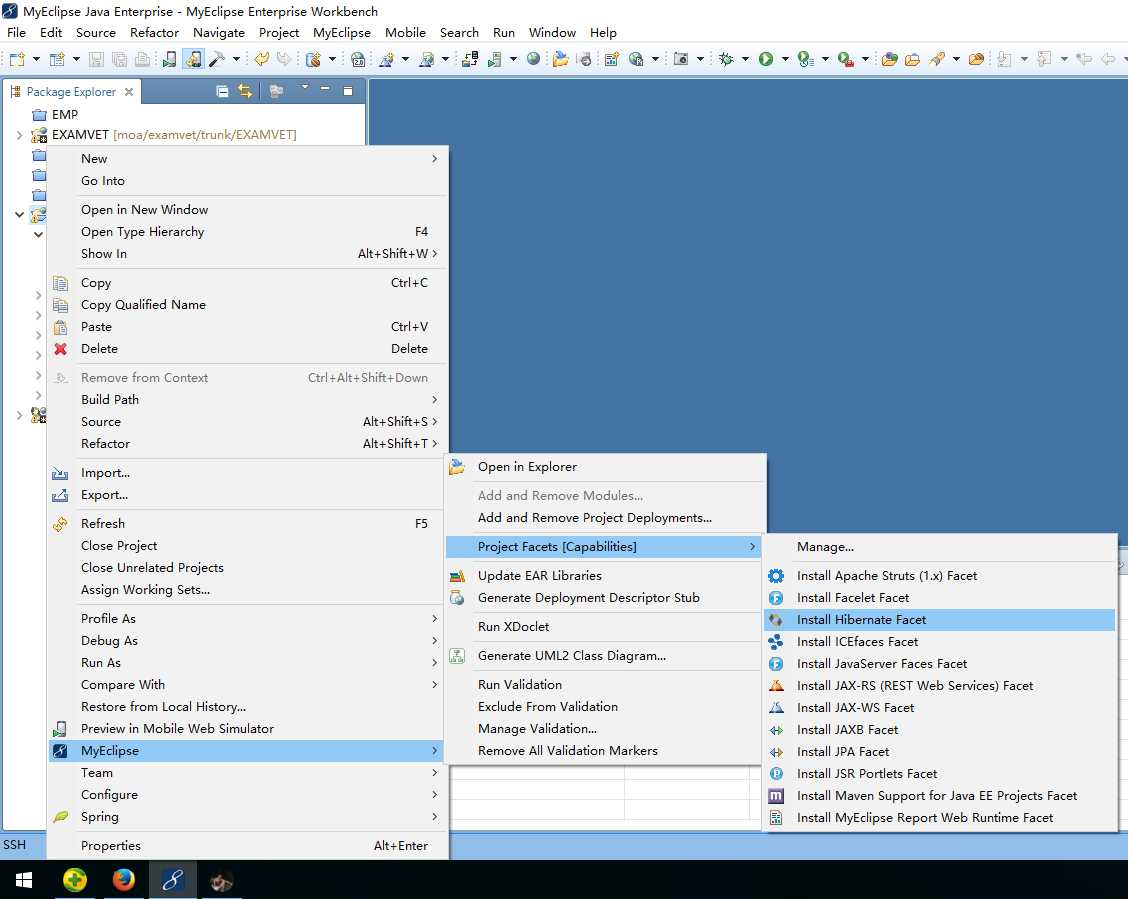Toggle Link with Editor in Package Explorer
The height and width of the screenshot is (899, 1128).
point(245,91)
